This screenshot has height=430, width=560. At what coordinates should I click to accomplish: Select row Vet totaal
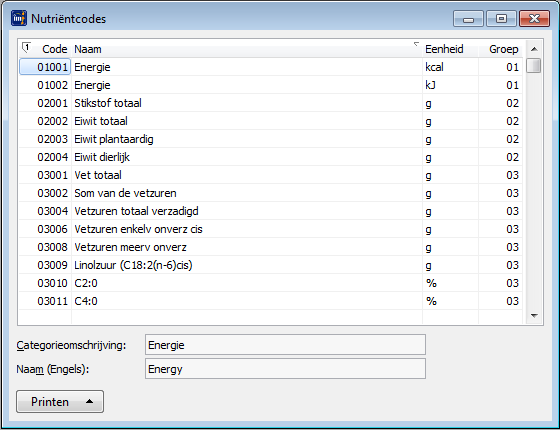pyautogui.click(x=270, y=175)
